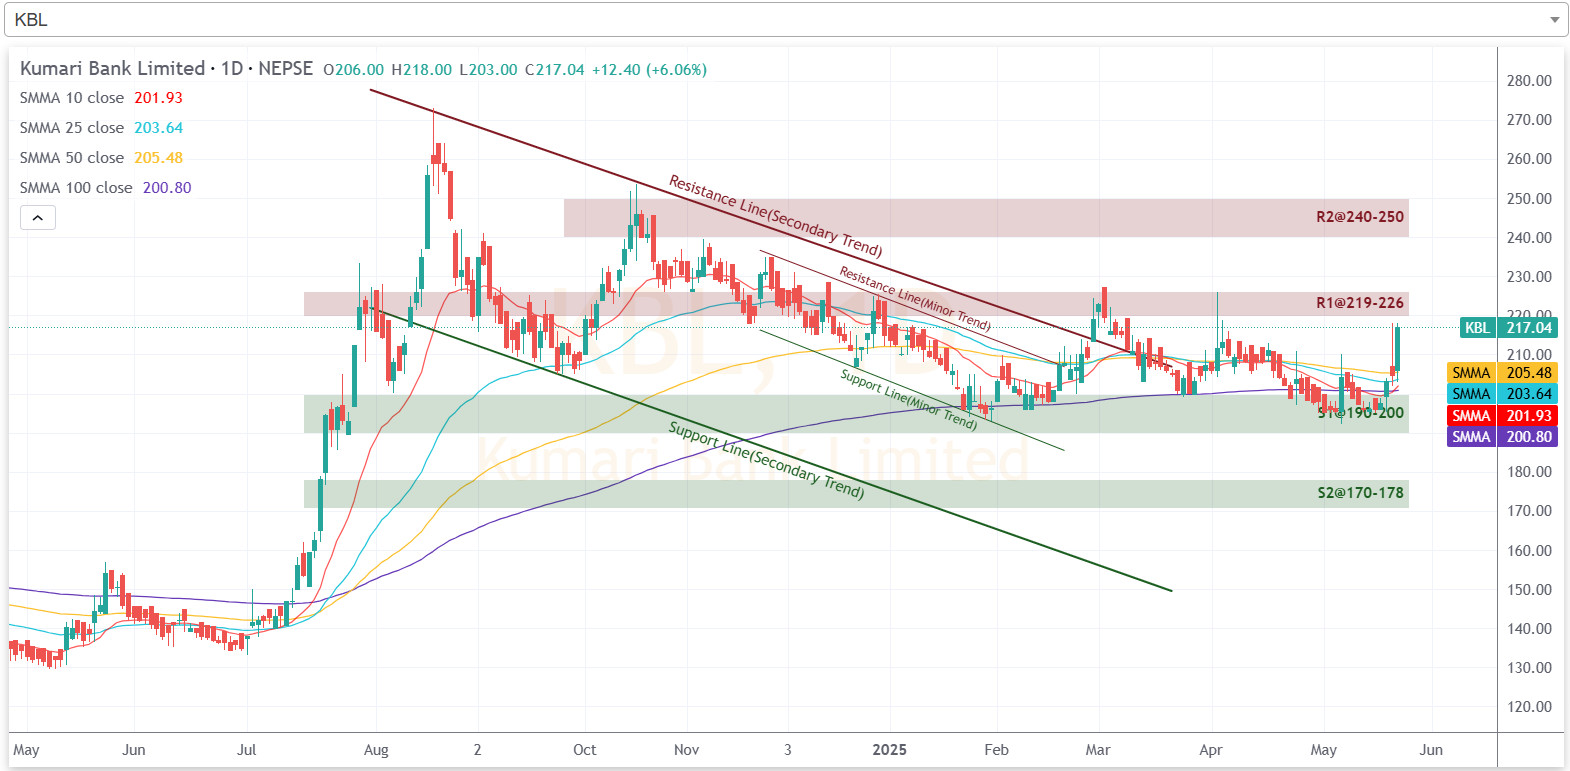
Task: Click the SMMA 10 close legend entry
Action: pyautogui.click(x=101, y=98)
